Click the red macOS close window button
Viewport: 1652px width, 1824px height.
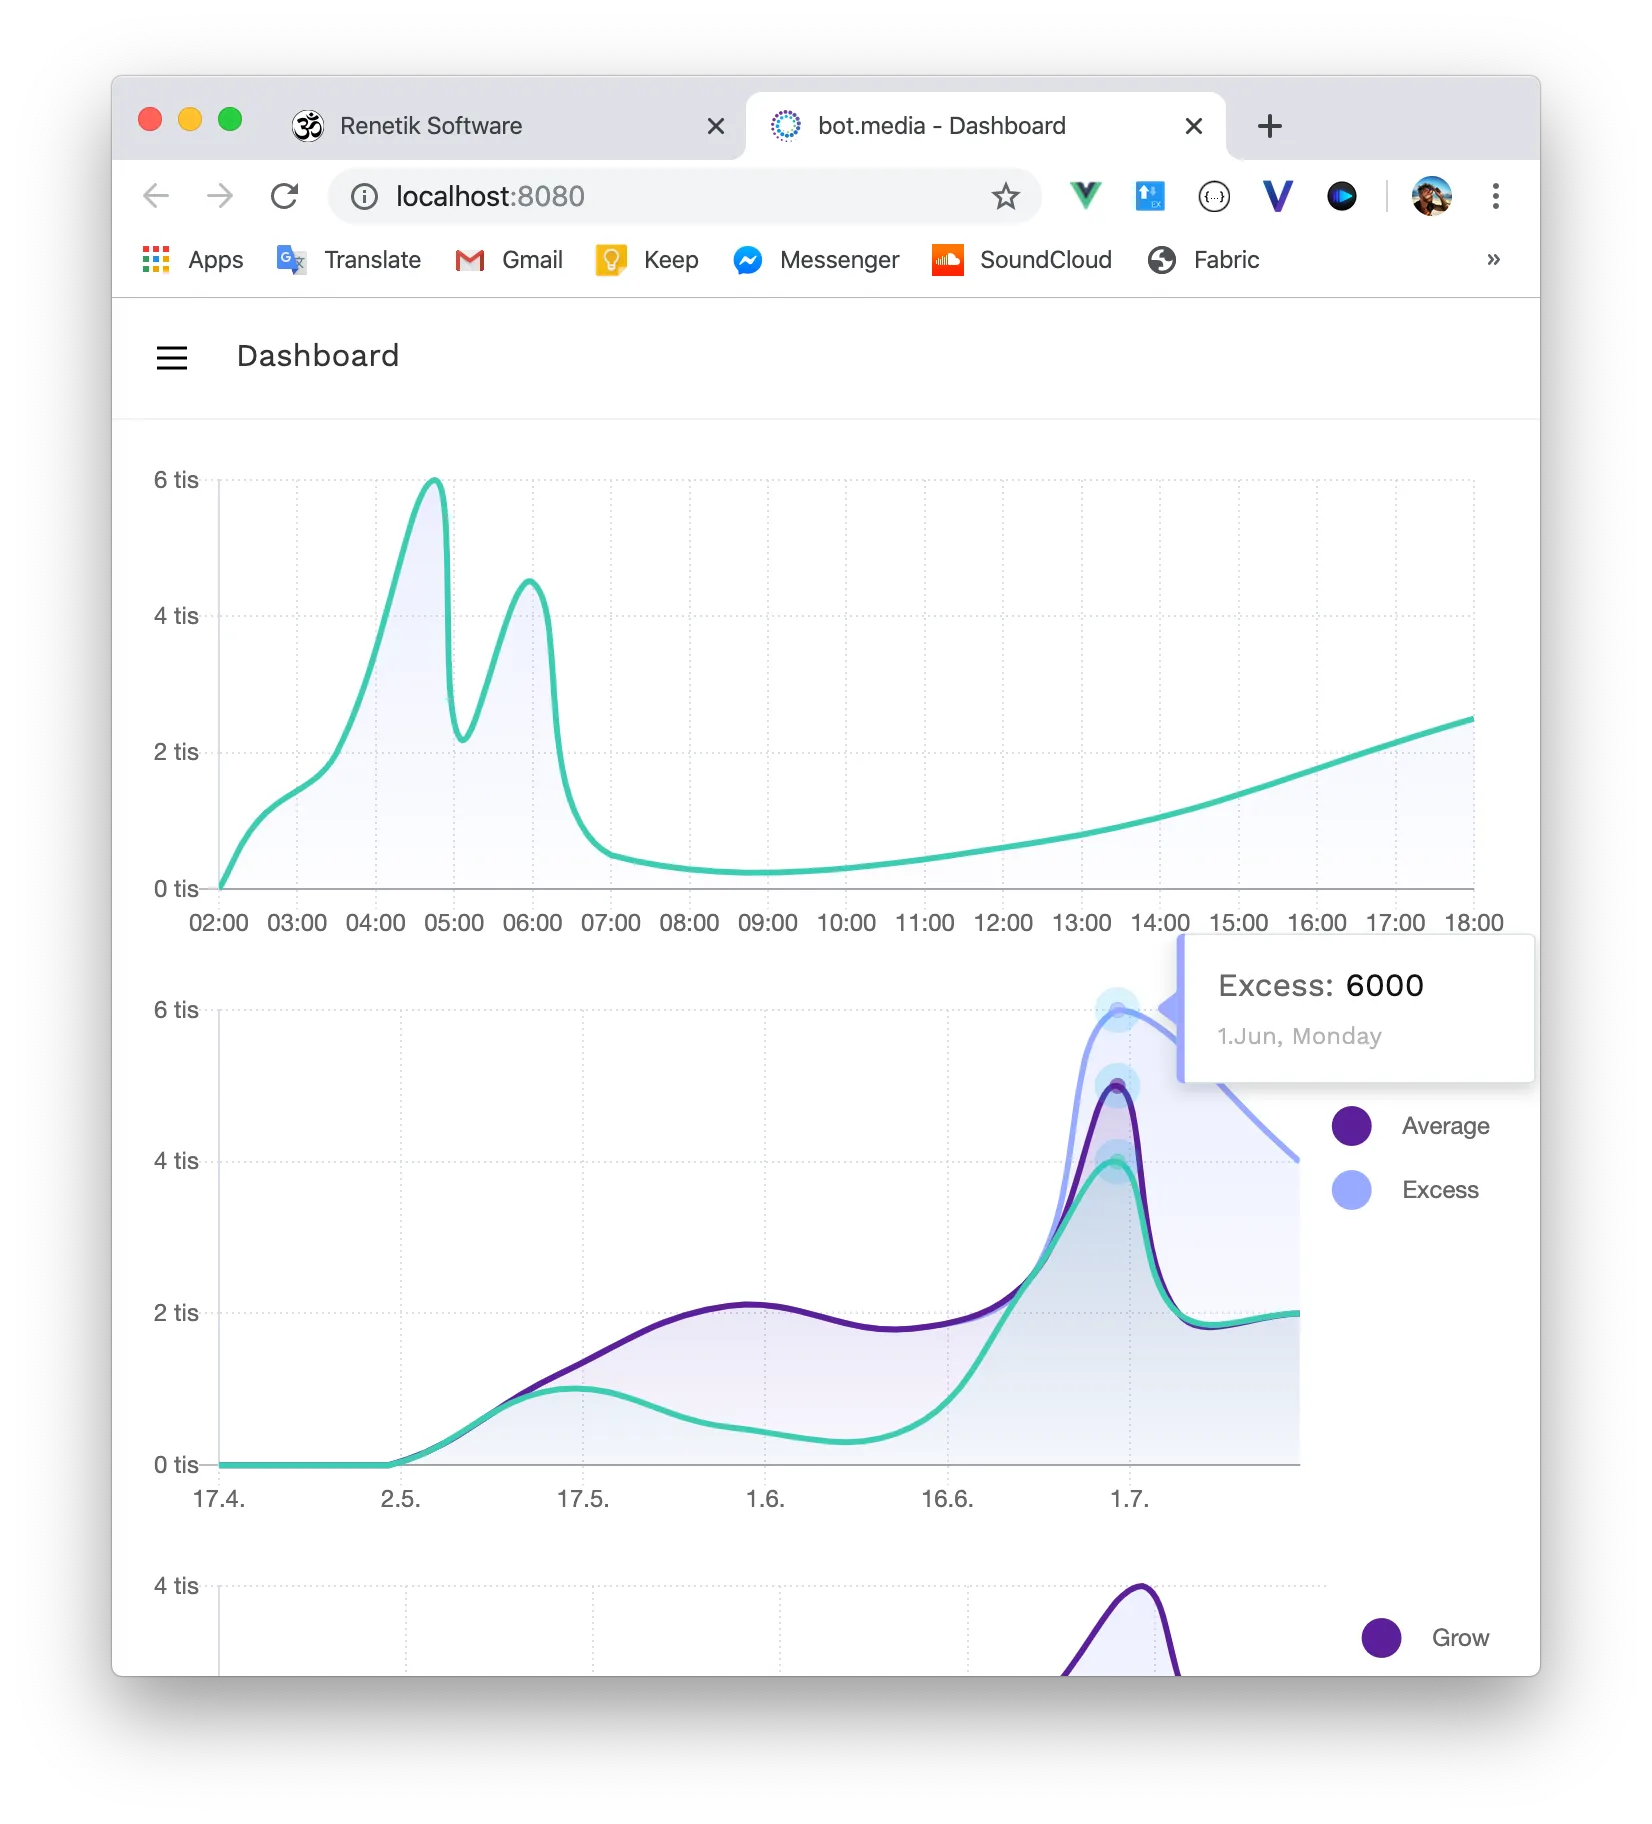click(150, 120)
